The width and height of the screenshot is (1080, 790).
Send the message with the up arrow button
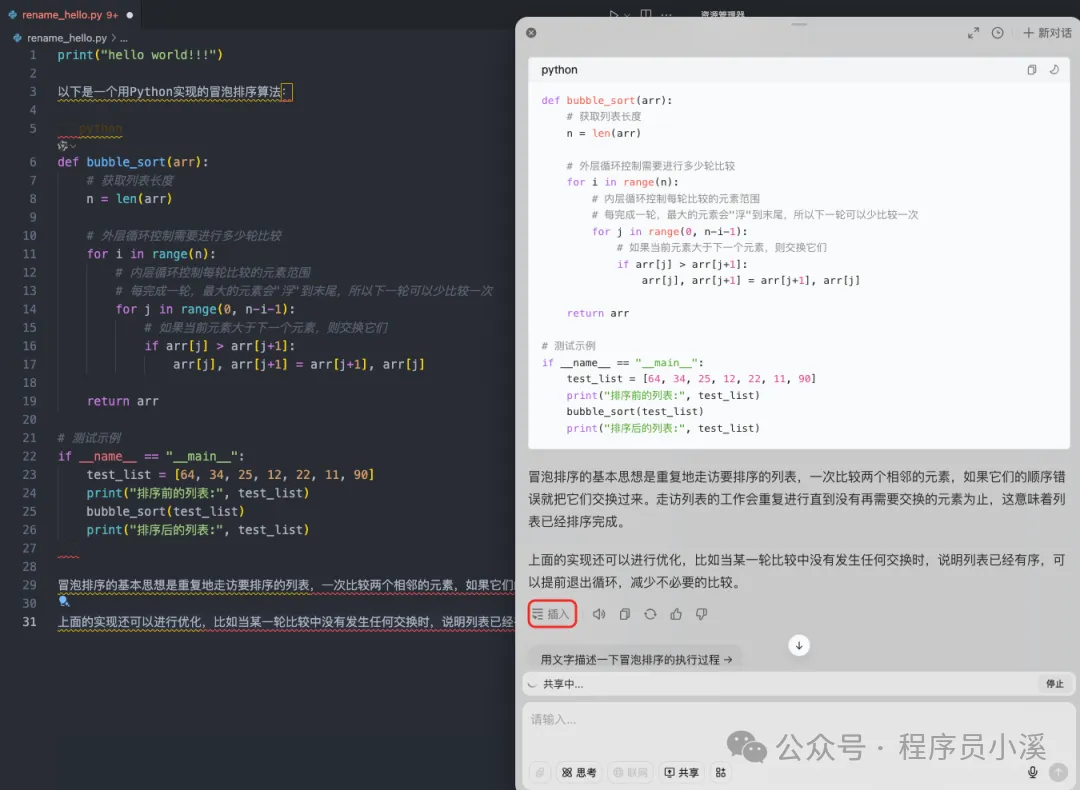coord(1058,772)
